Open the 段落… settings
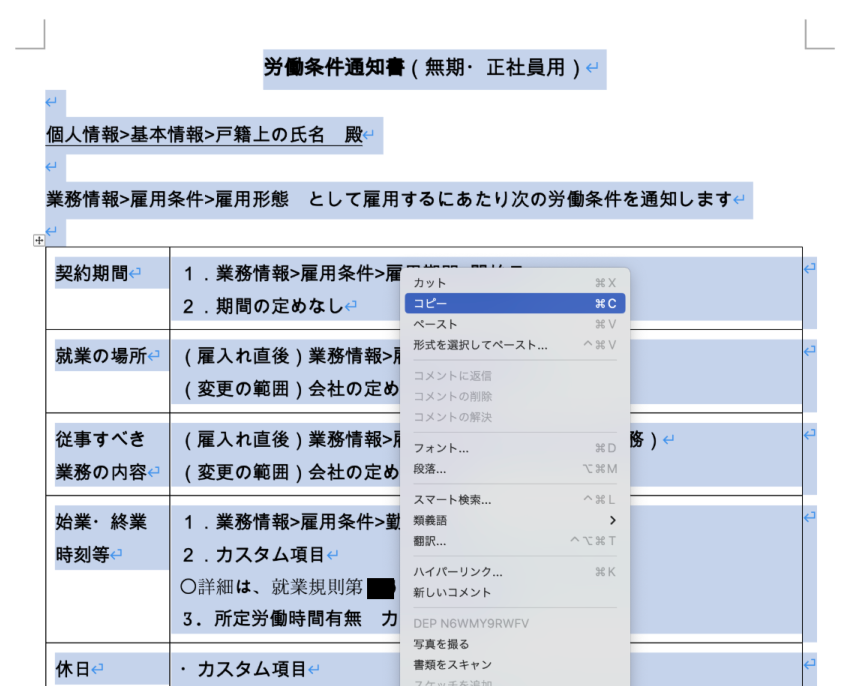Screen dimensions: 847x686 click(x=430, y=468)
